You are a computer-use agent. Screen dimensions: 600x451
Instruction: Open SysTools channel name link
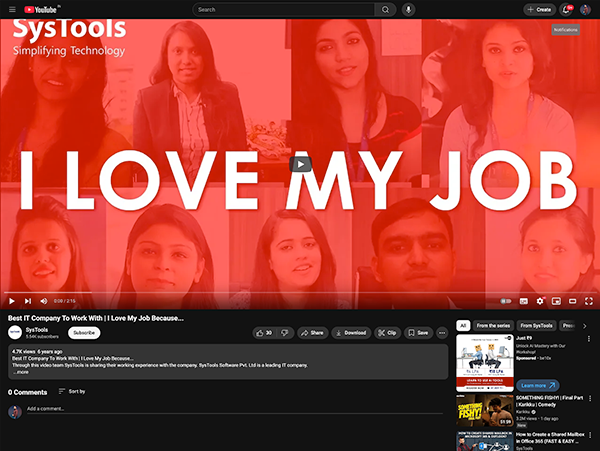tap(37, 330)
